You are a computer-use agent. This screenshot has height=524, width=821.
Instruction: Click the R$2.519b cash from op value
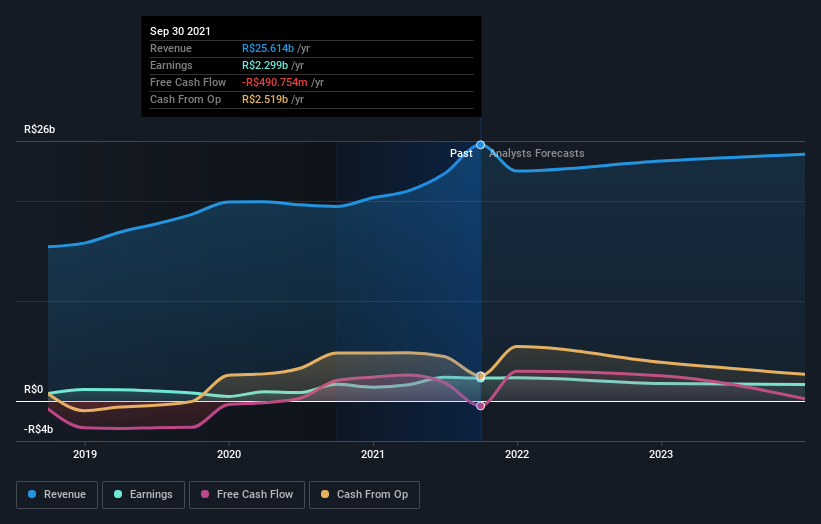pos(265,99)
